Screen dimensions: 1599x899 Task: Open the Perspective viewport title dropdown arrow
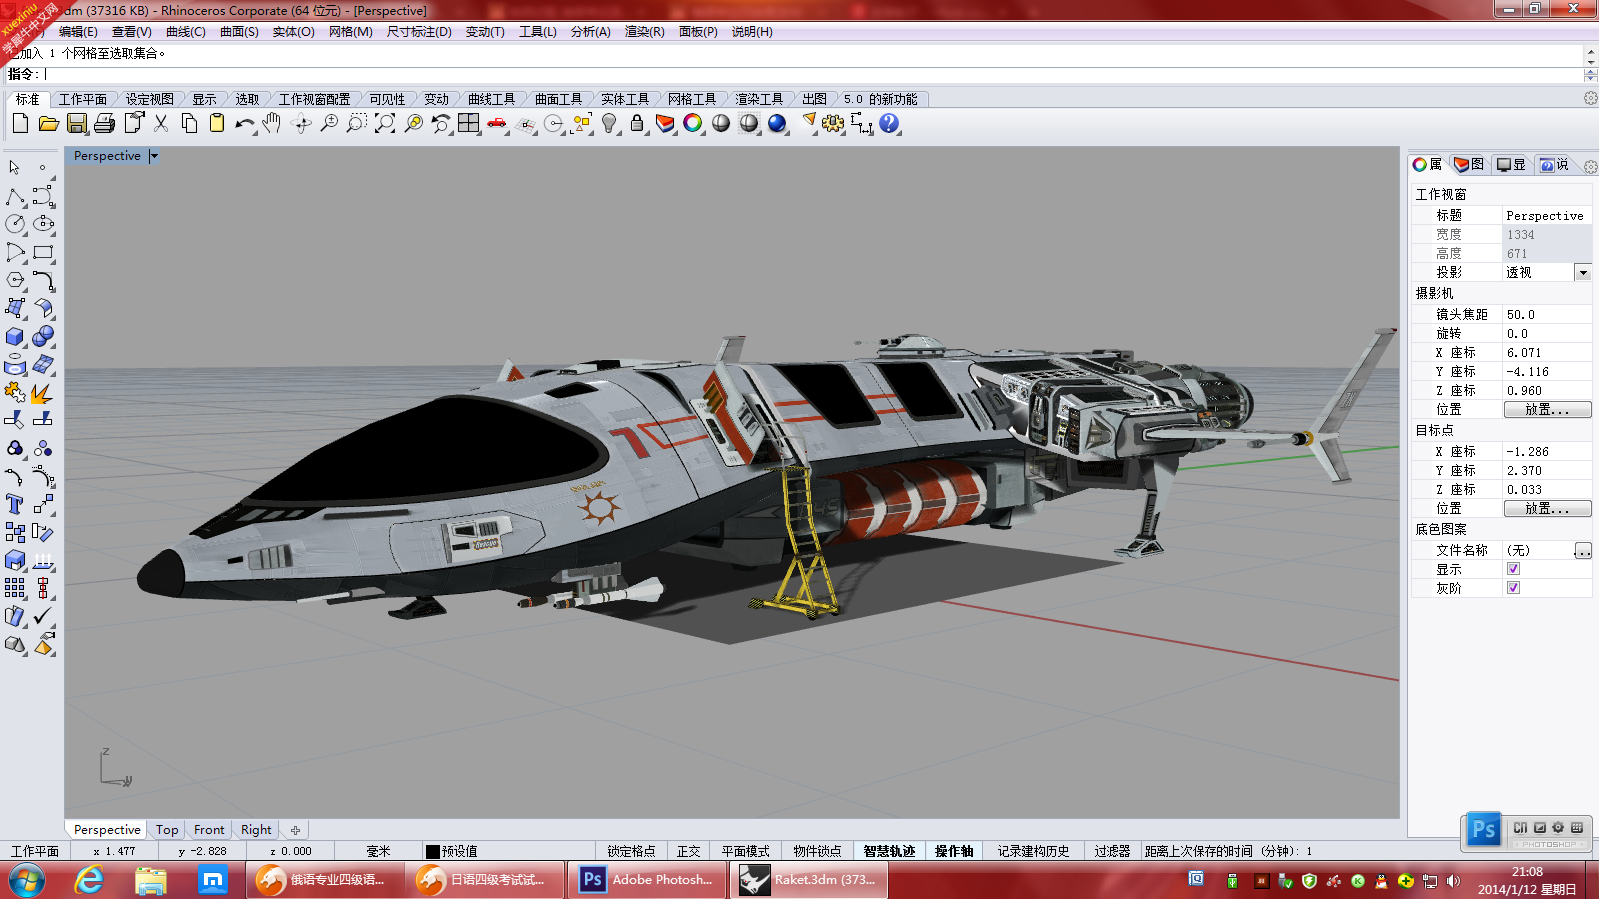click(154, 156)
